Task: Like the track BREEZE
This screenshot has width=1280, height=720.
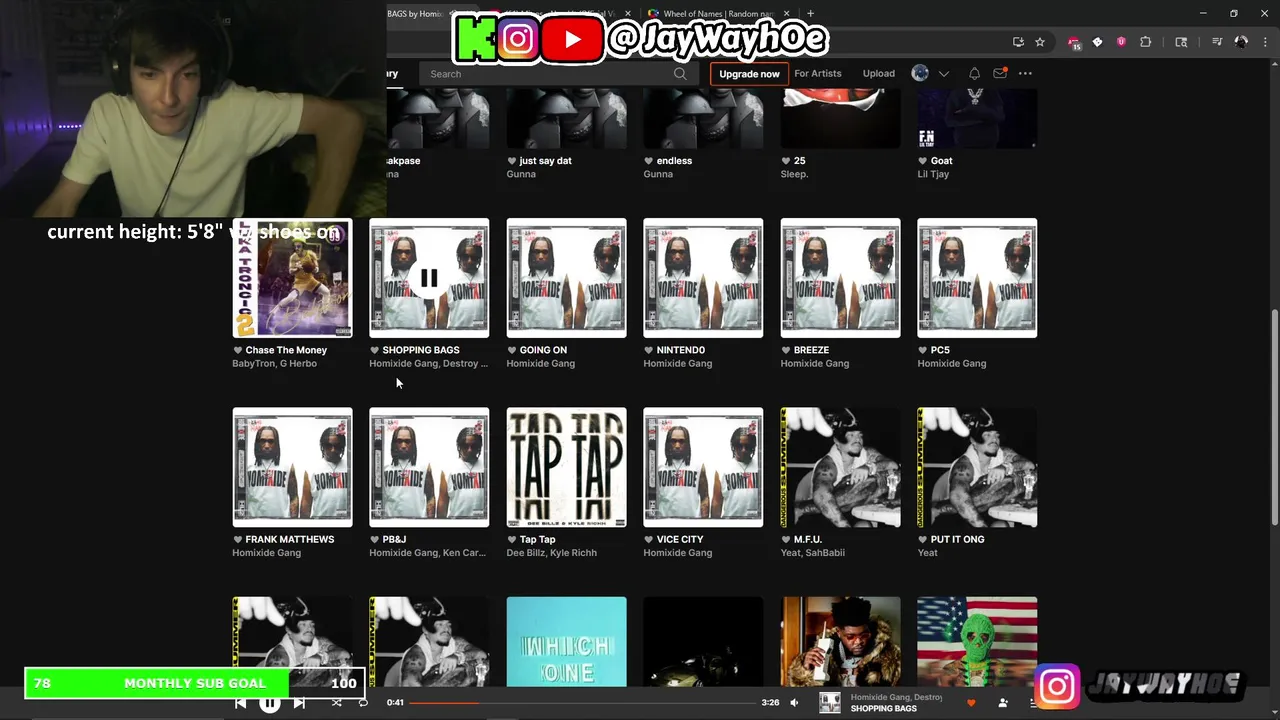Action: [786, 350]
